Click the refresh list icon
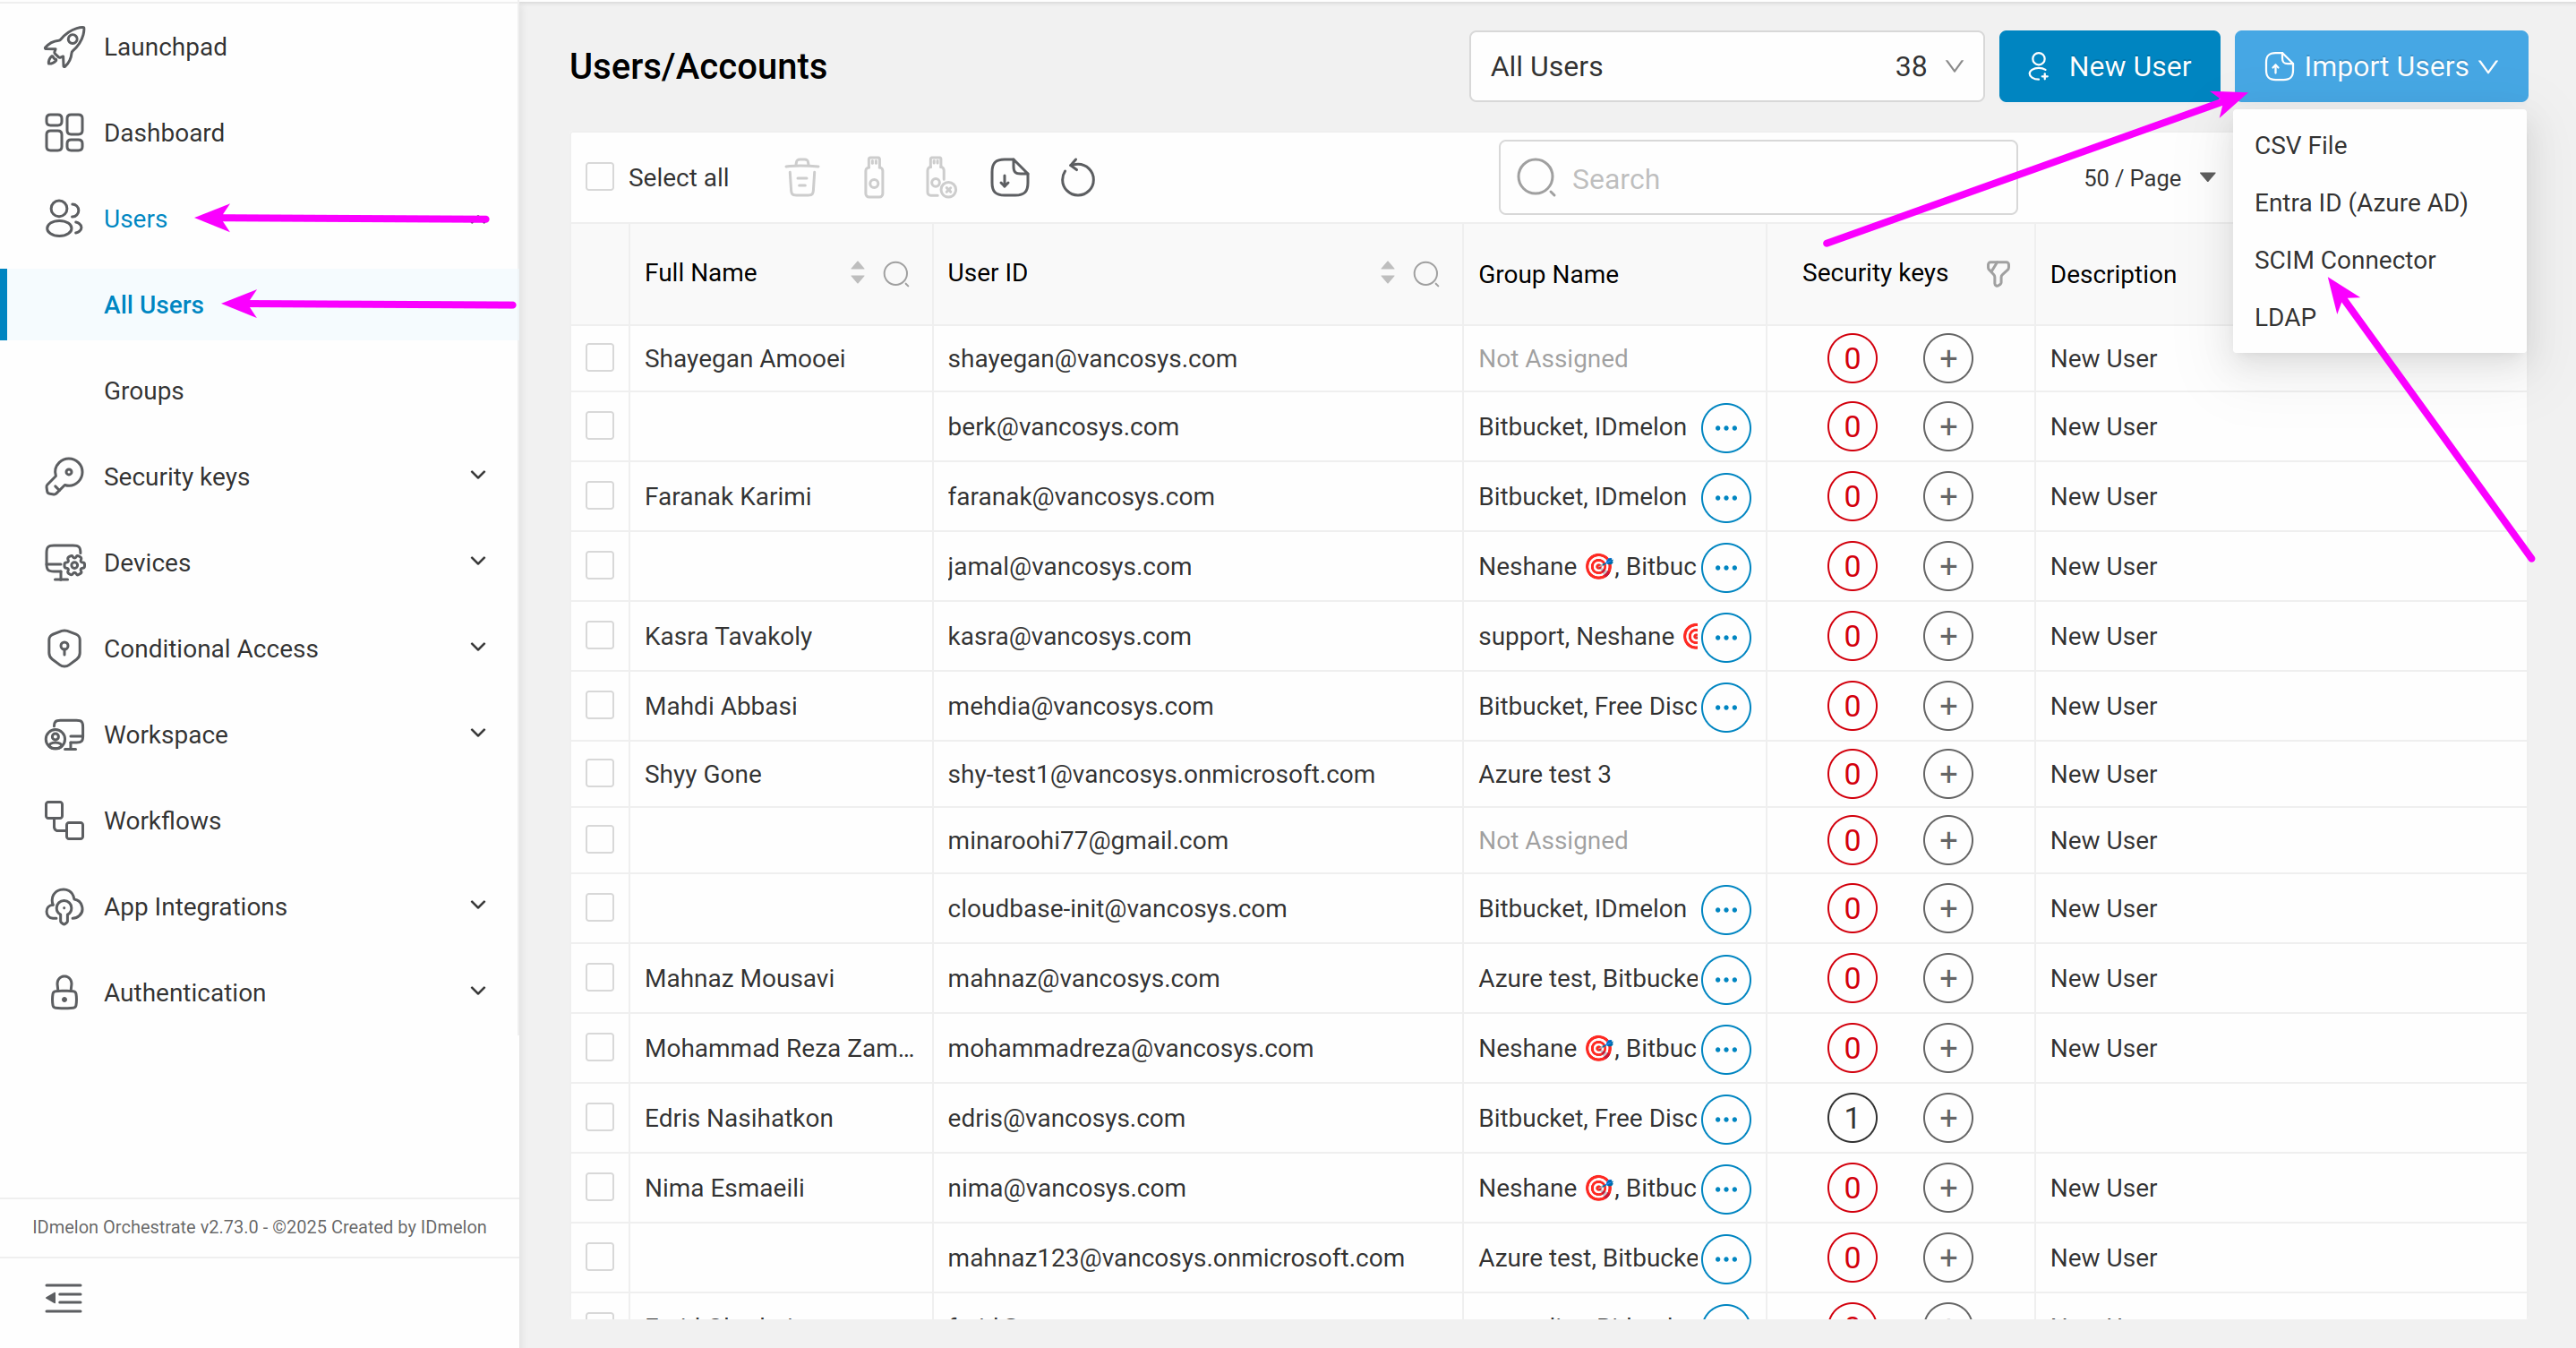 point(1078,178)
